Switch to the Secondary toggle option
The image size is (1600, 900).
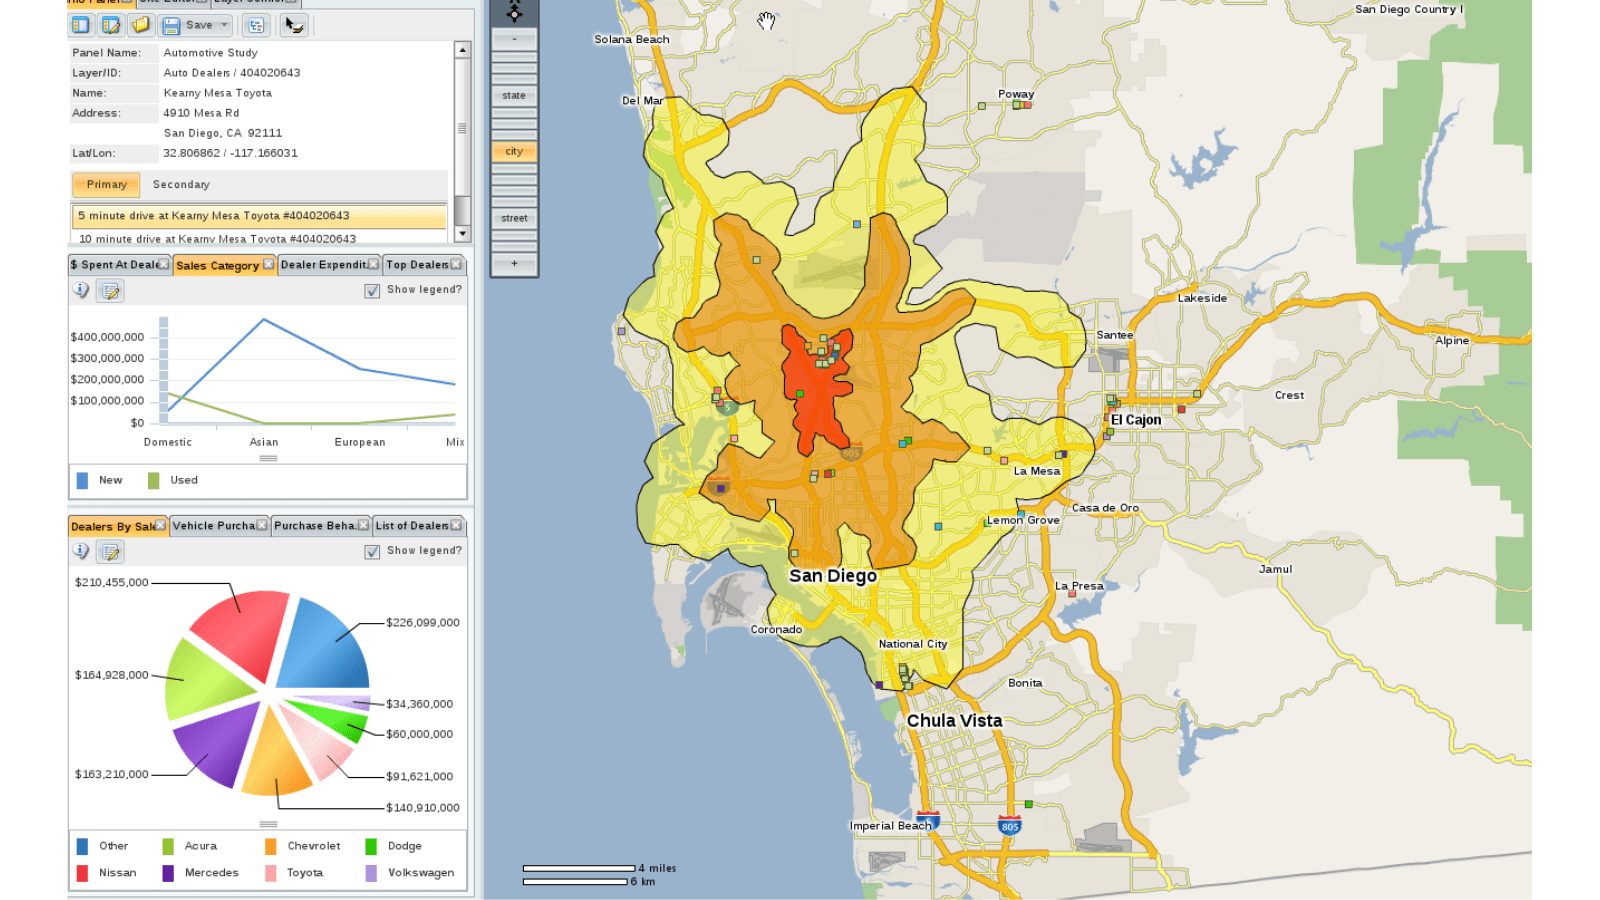pyautogui.click(x=181, y=185)
